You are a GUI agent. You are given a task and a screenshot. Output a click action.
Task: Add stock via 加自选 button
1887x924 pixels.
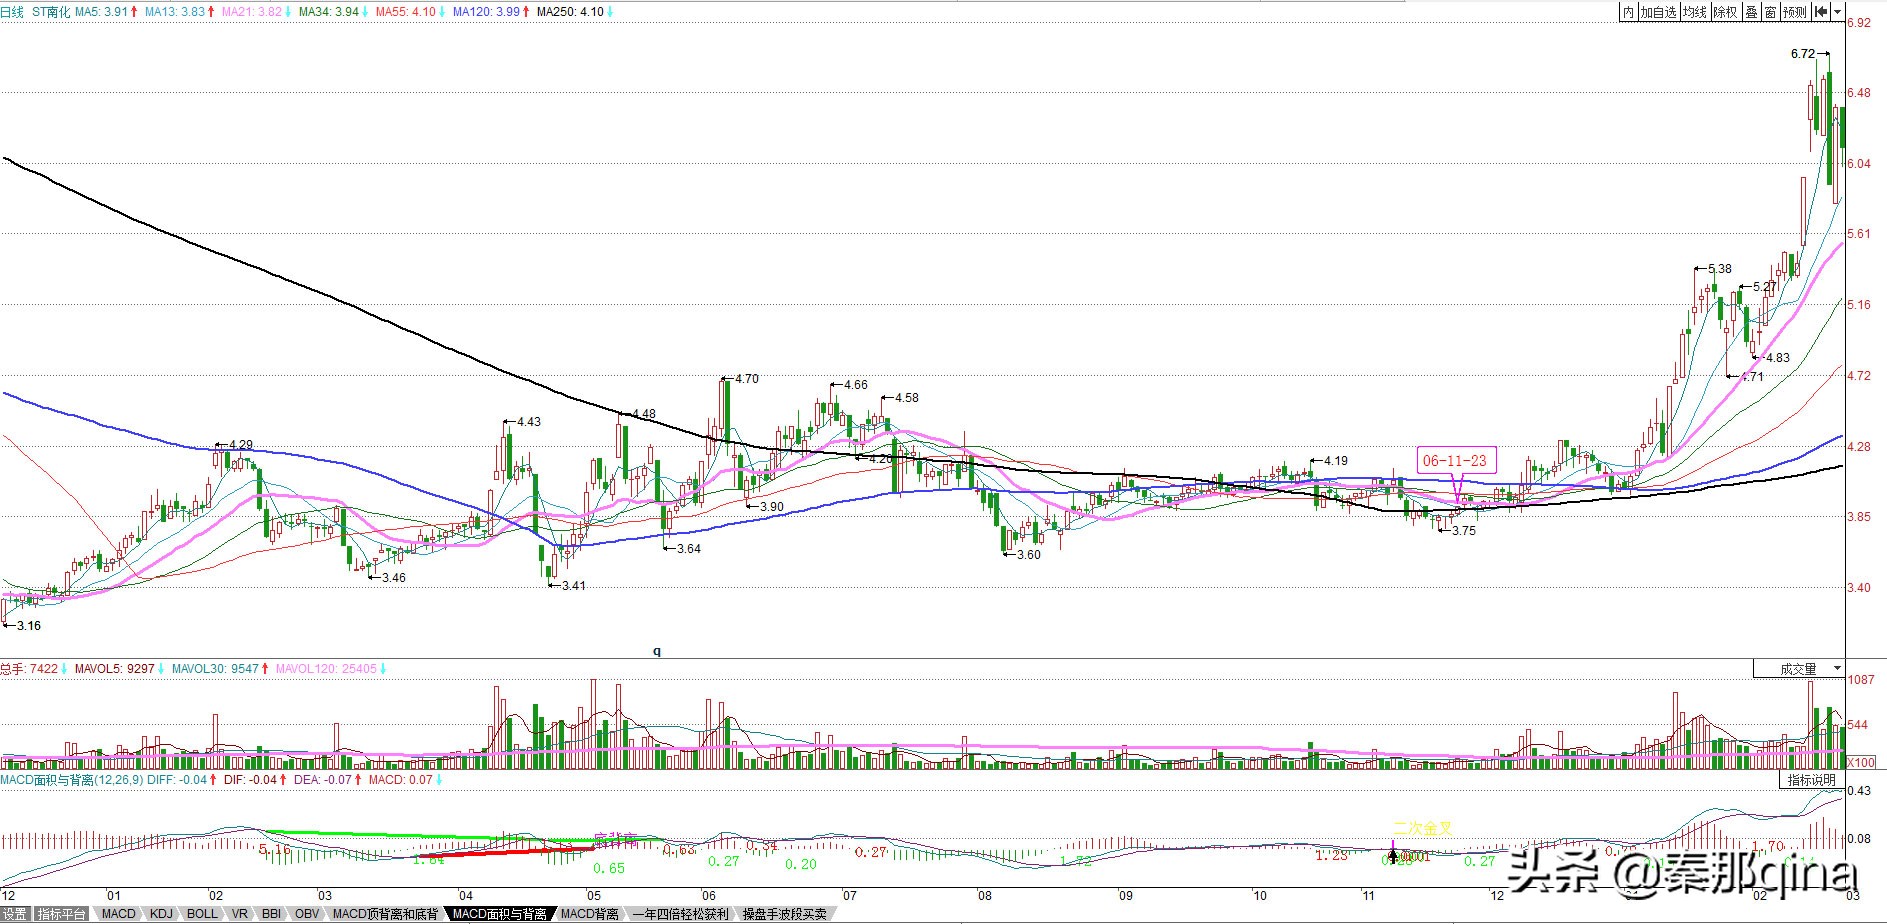tap(1658, 12)
